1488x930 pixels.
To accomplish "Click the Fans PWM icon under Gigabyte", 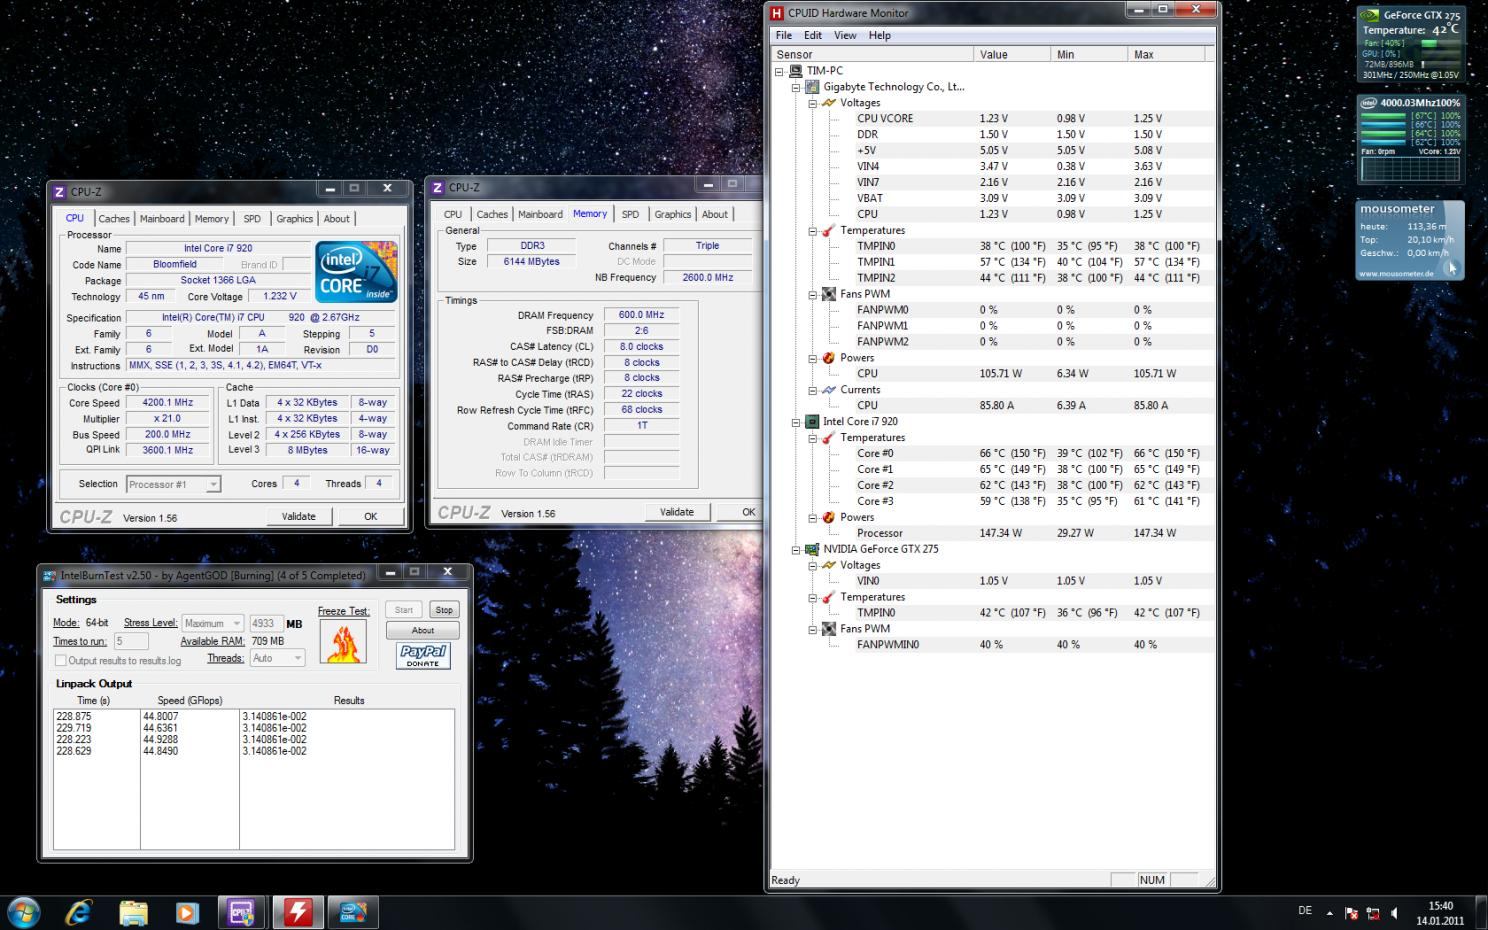I will (828, 294).
